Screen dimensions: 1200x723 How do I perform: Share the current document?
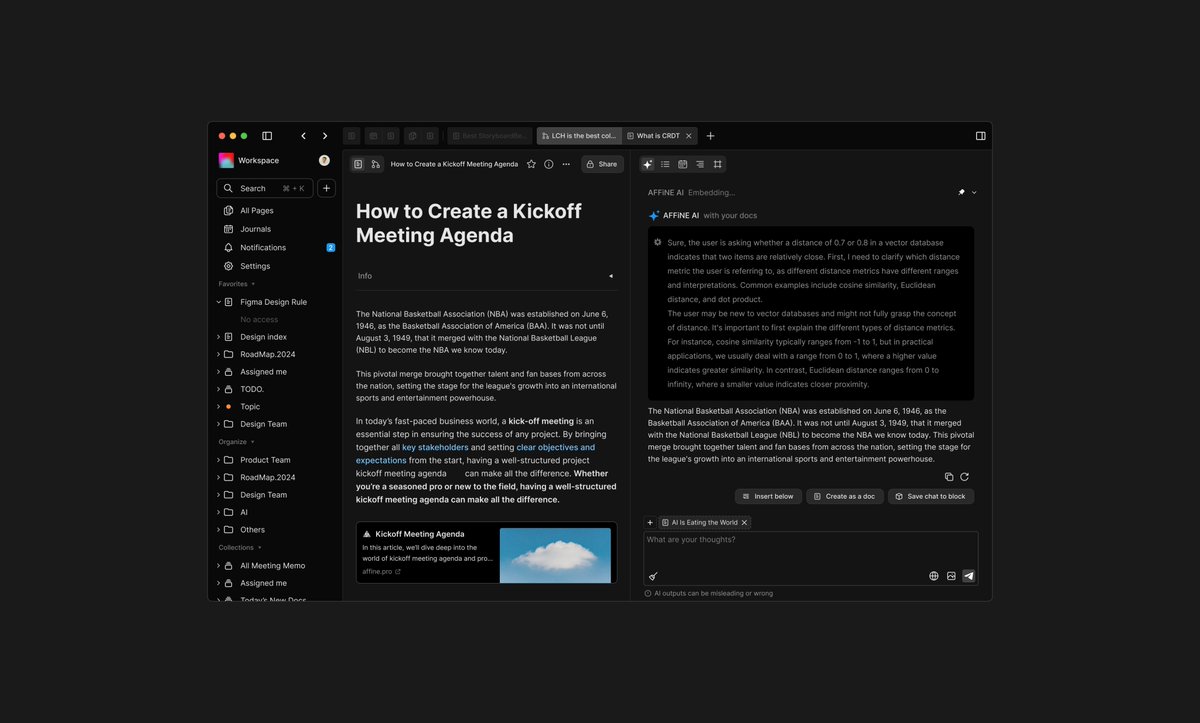pyautogui.click(x=602, y=164)
